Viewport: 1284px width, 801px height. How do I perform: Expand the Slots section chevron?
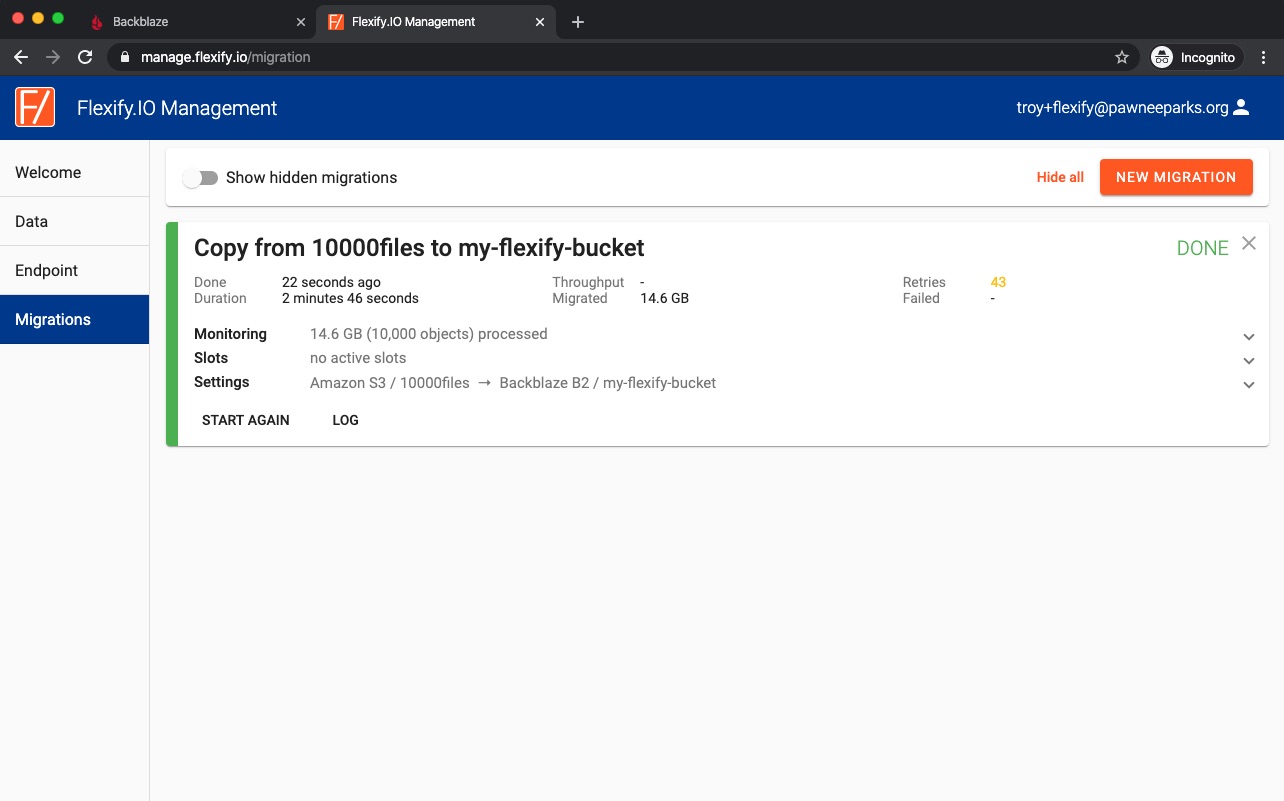pyautogui.click(x=1249, y=361)
